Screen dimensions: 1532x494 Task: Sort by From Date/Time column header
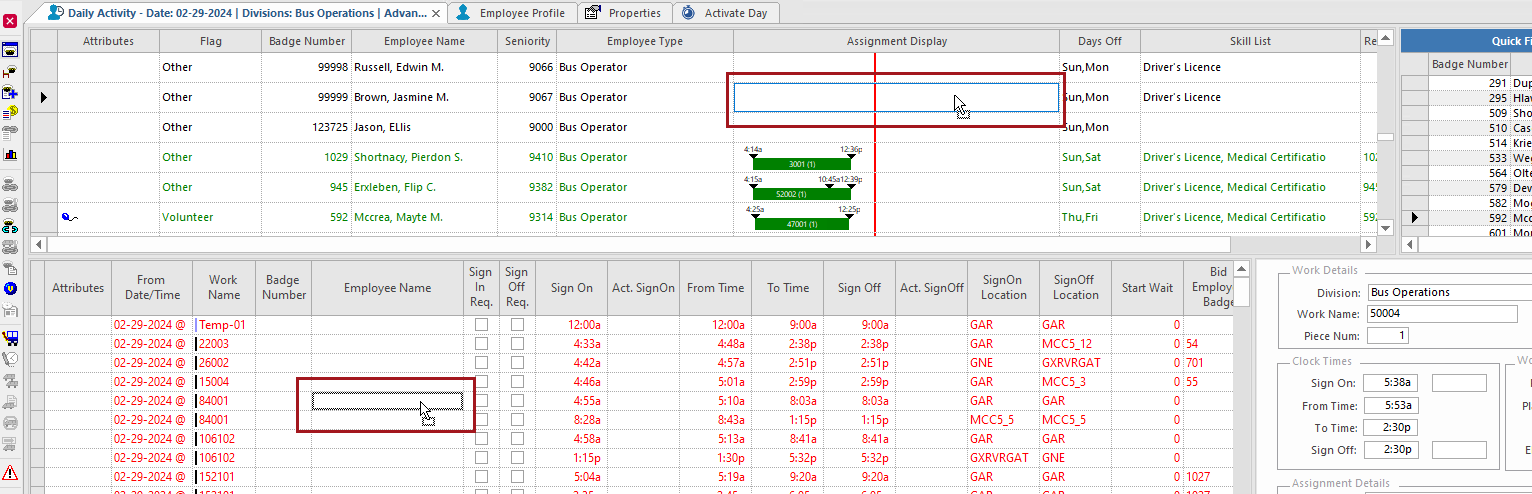click(151, 287)
